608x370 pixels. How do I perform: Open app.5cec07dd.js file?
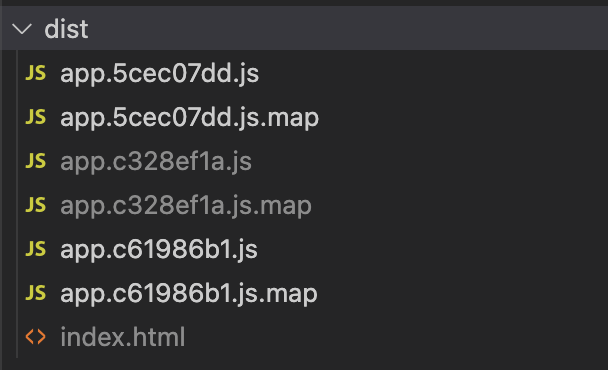pos(159,74)
